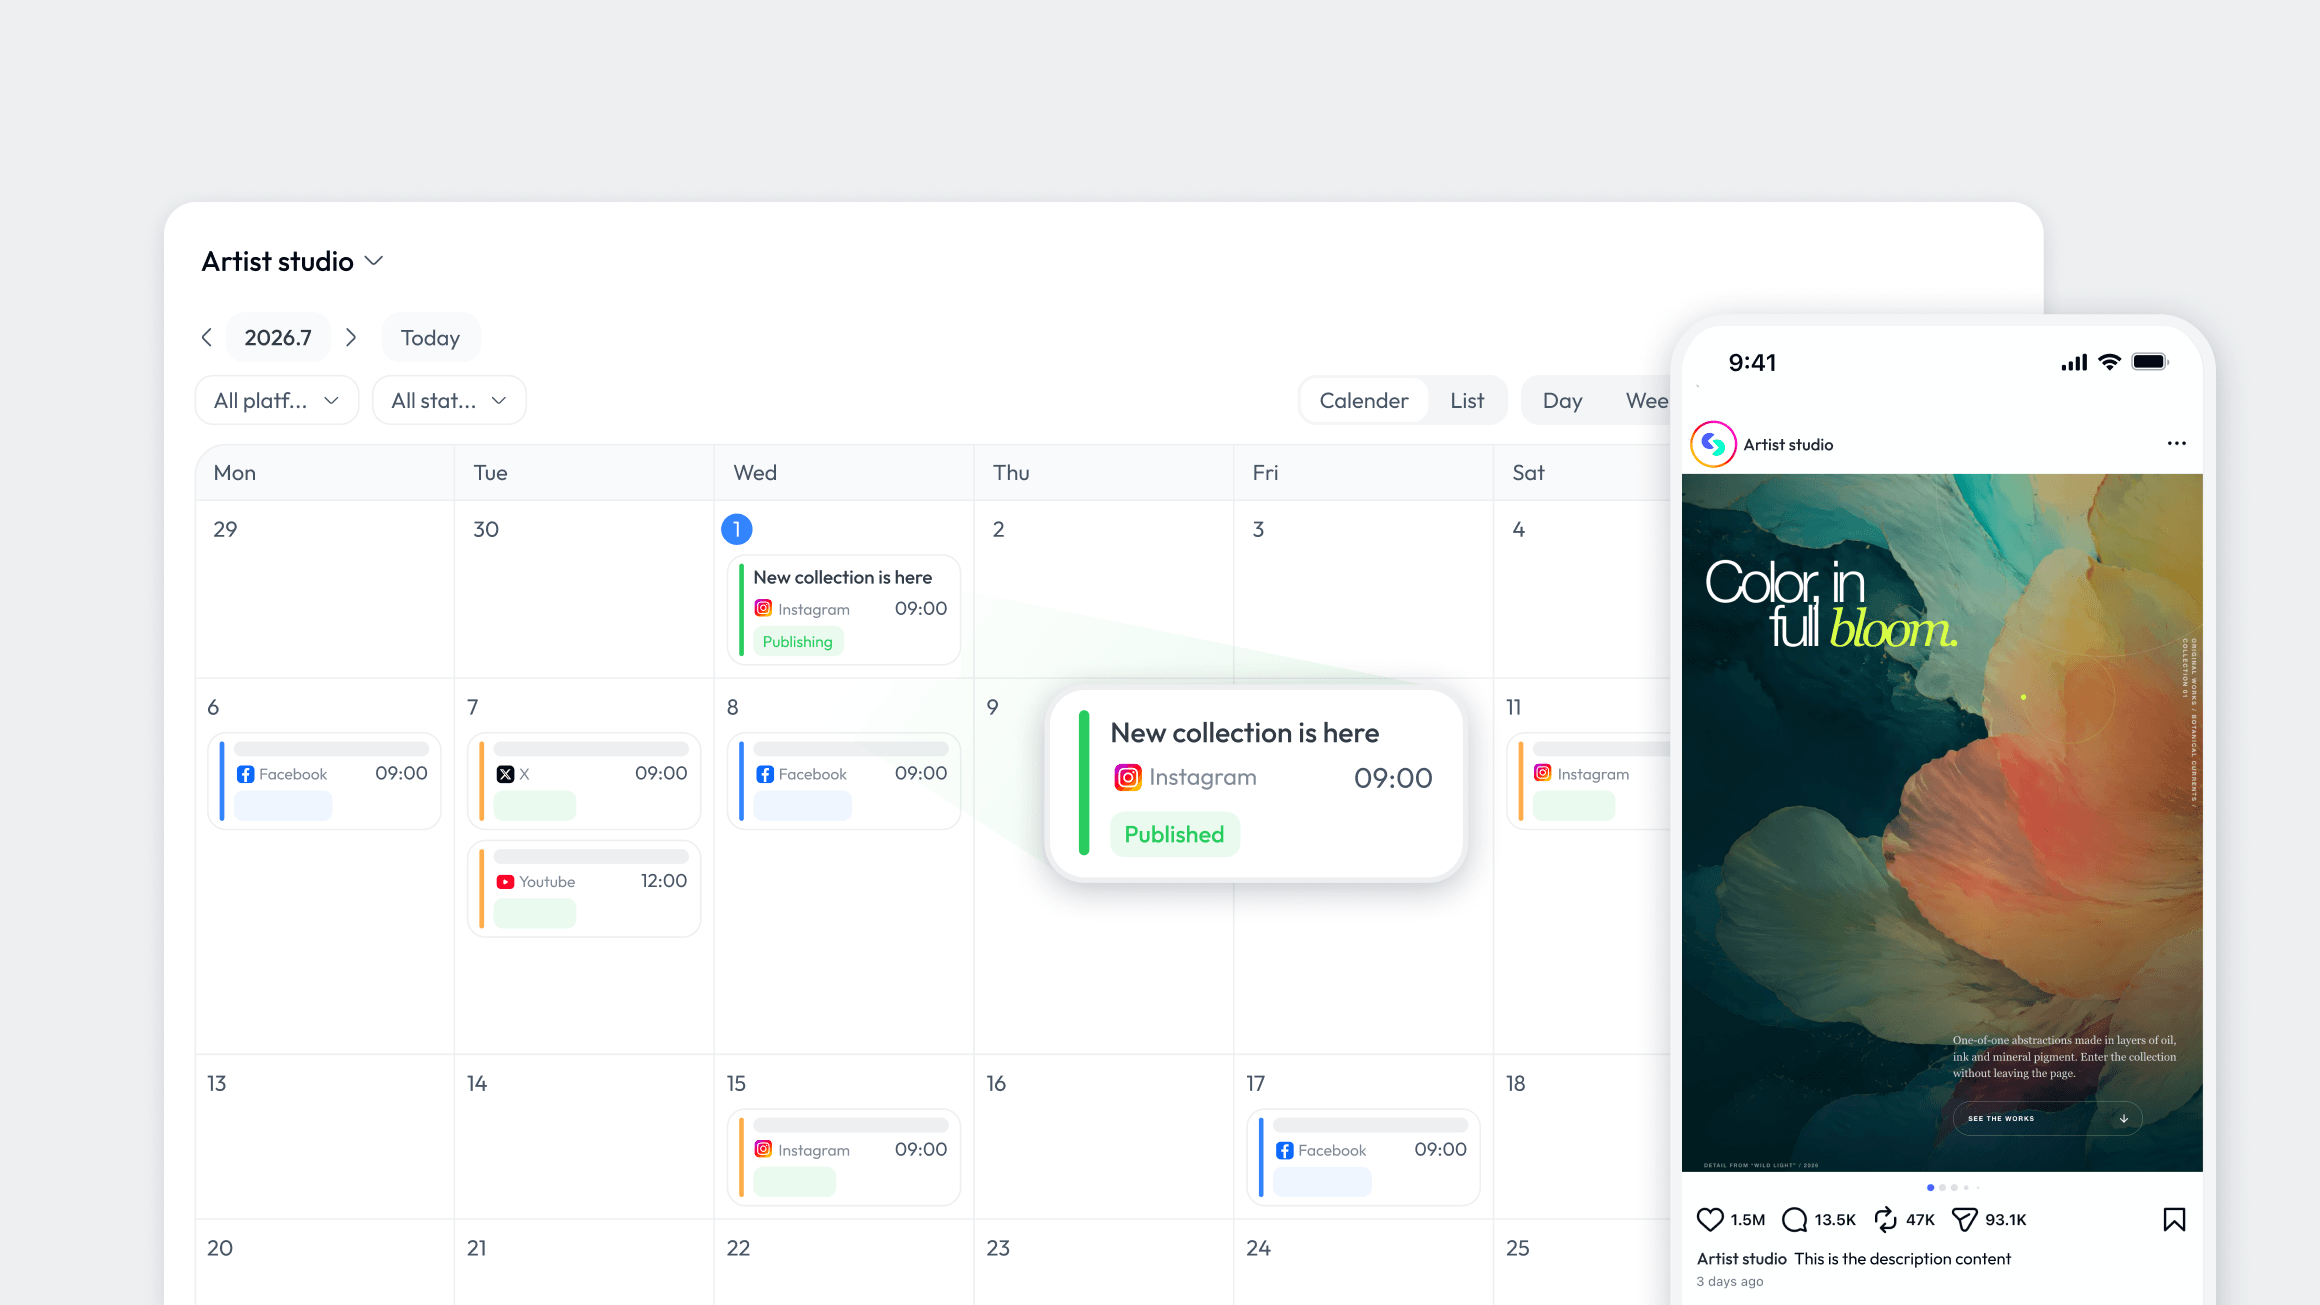Viewport: 2320px width, 1305px height.
Task: Switch to List view tab
Action: [x=1467, y=400]
